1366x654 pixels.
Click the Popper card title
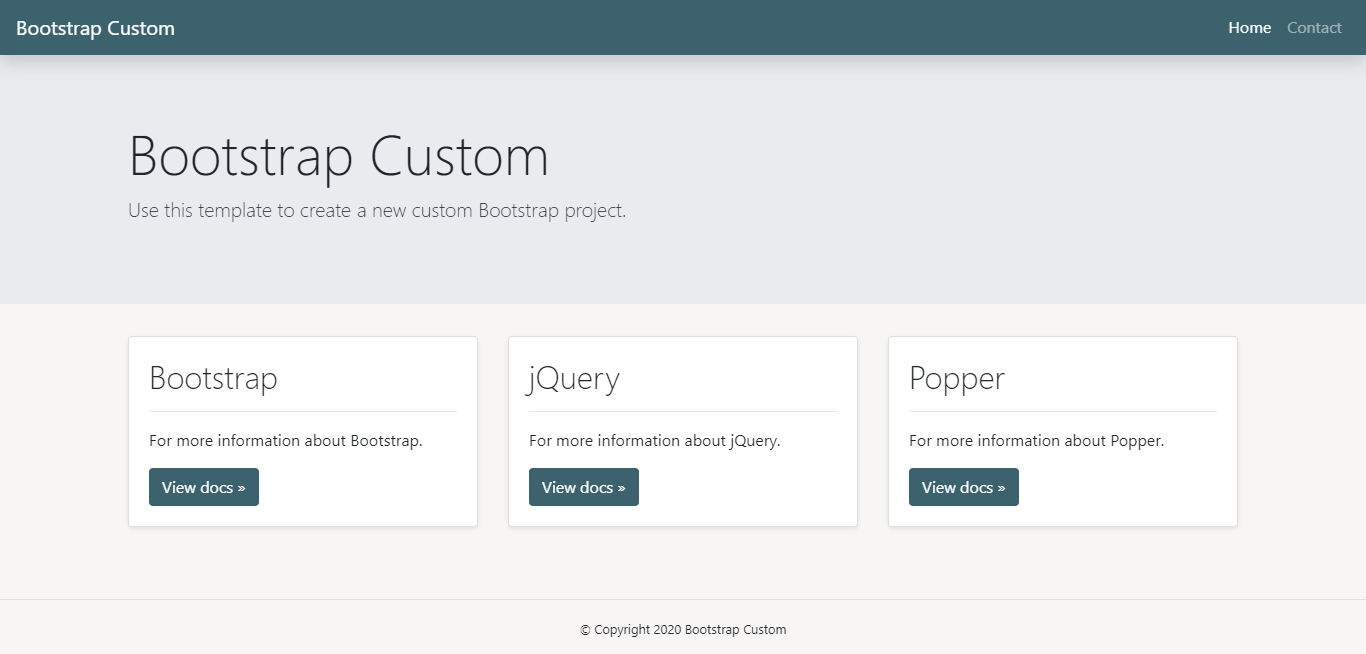[956, 378]
